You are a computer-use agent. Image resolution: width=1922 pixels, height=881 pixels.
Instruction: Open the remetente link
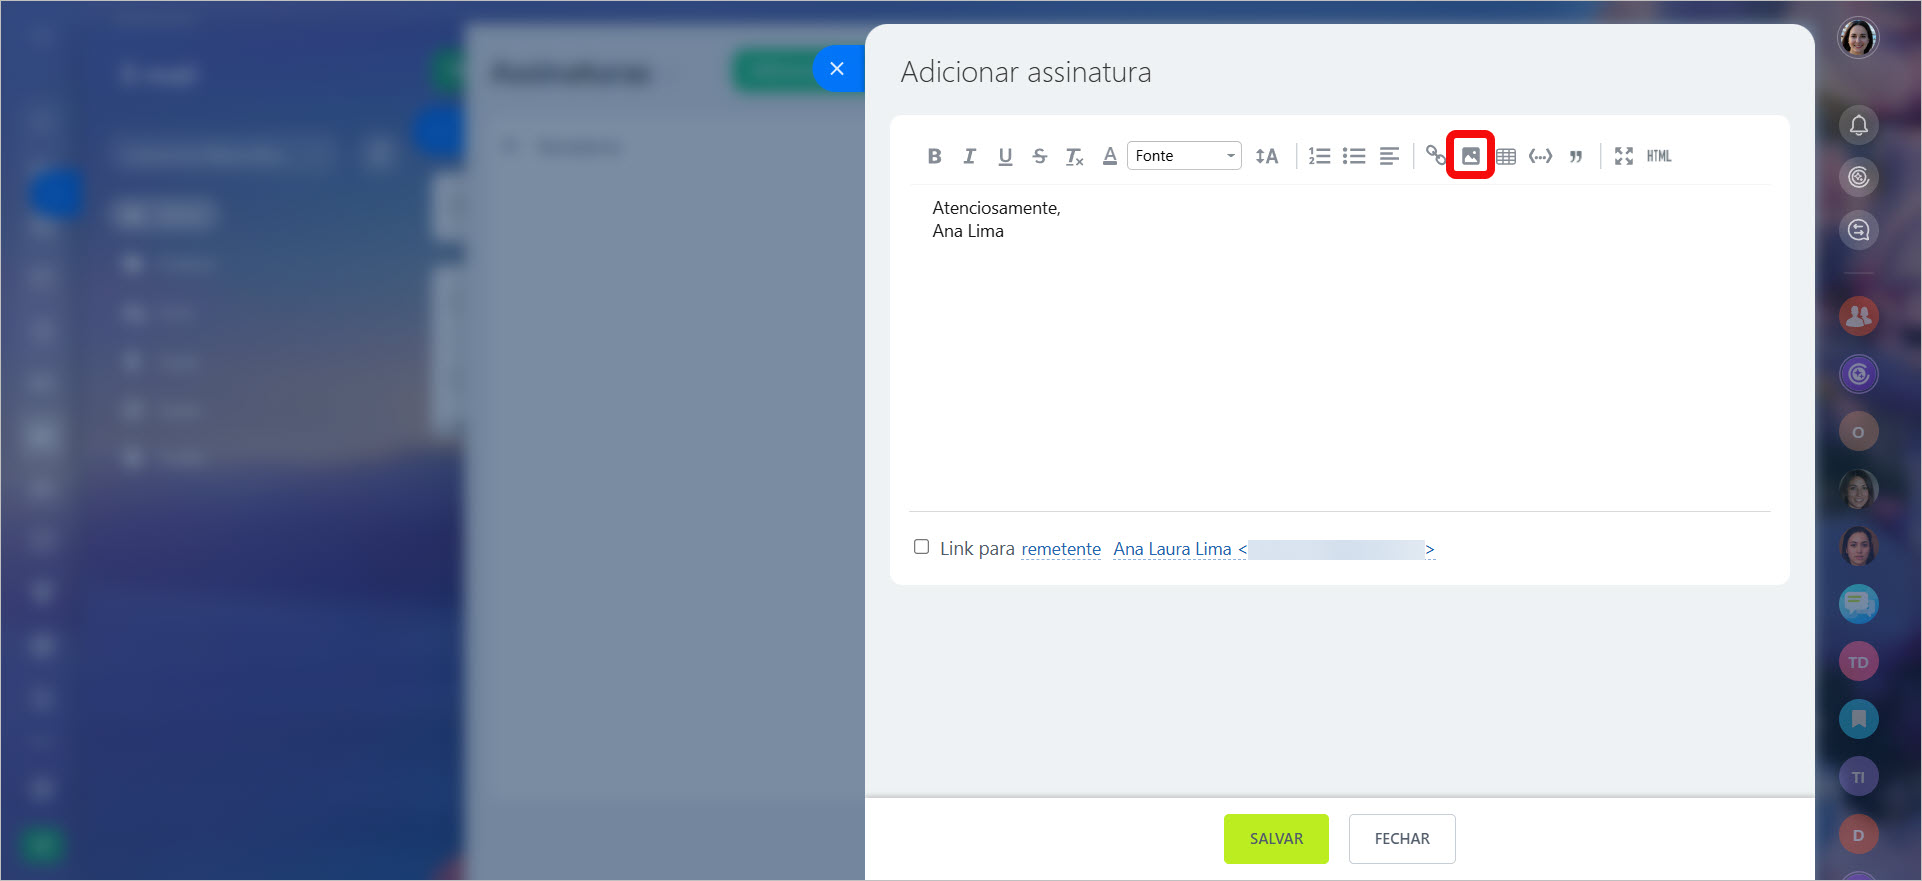coord(1061,549)
